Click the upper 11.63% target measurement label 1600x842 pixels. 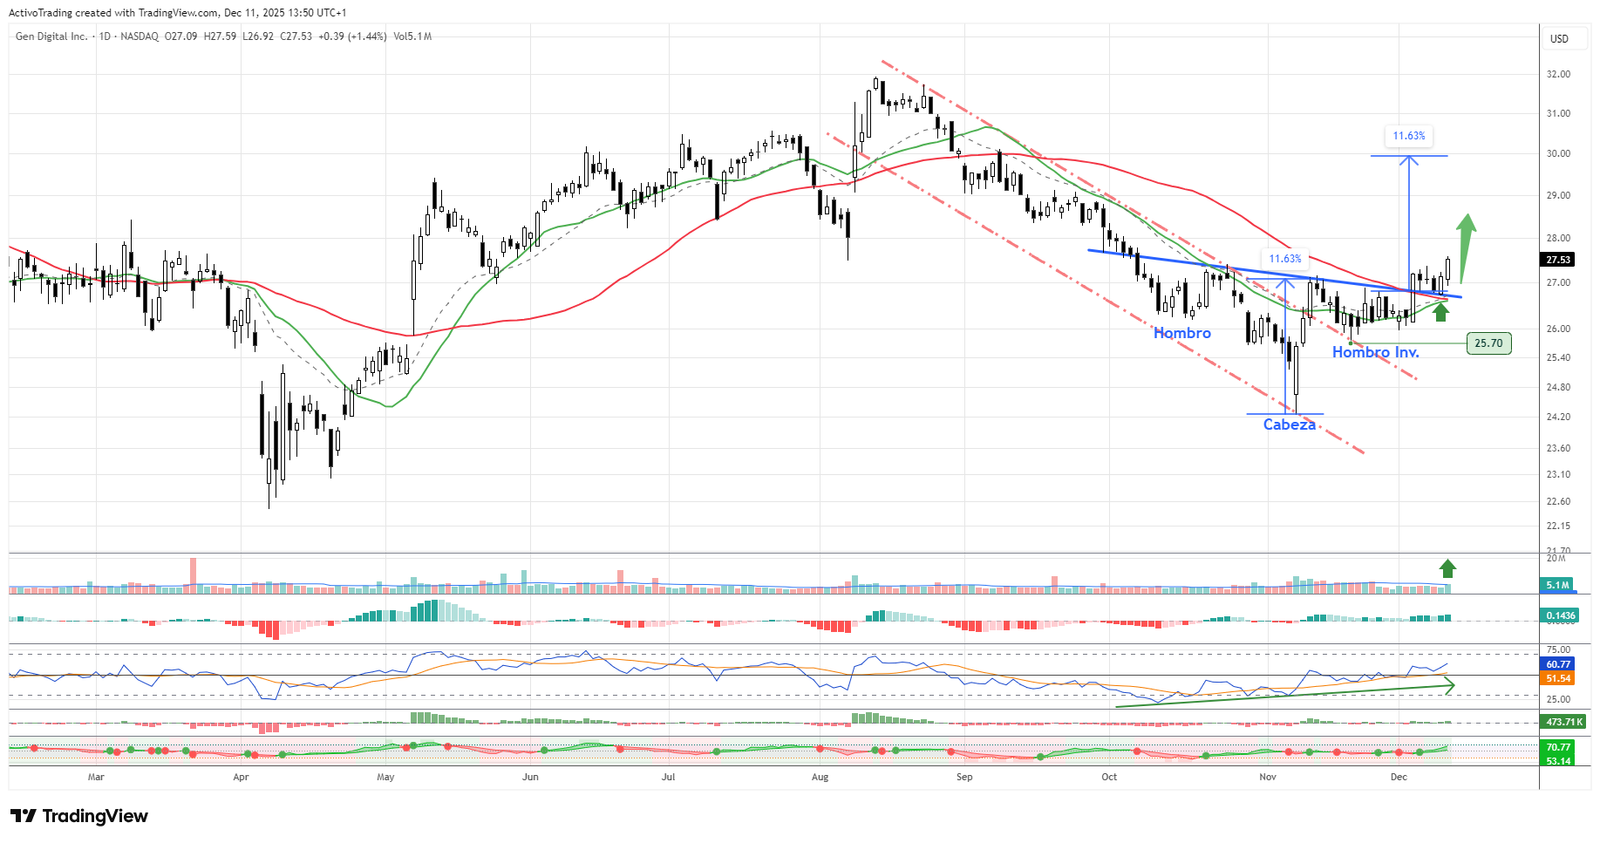pyautogui.click(x=1408, y=135)
